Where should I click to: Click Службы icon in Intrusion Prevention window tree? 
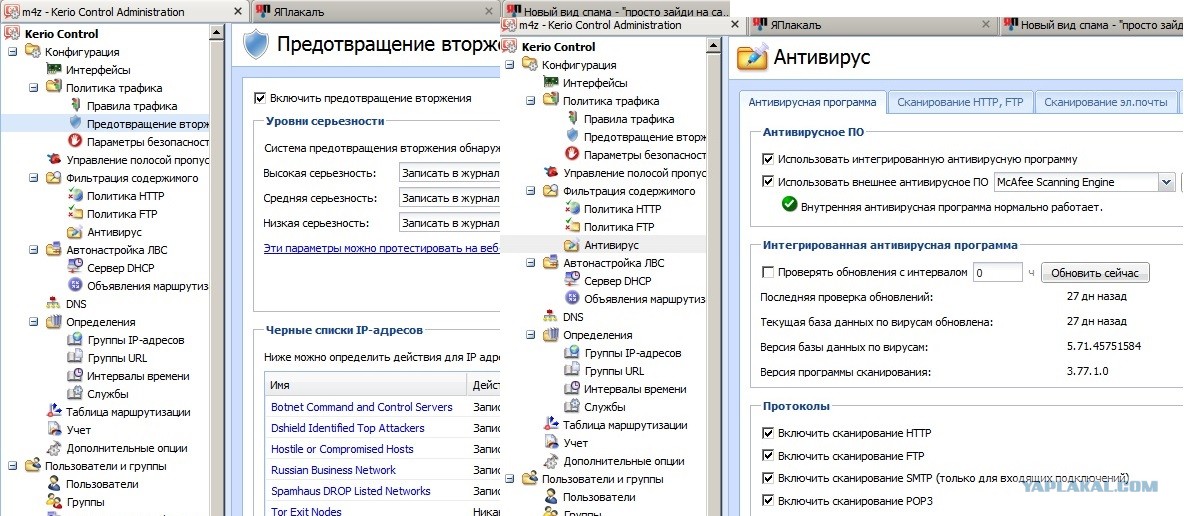[75, 394]
